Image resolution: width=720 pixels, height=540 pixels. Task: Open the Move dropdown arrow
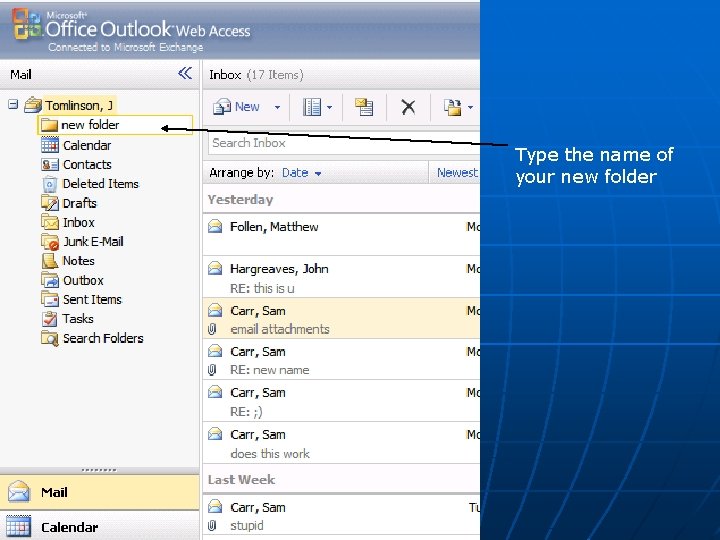click(470, 107)
